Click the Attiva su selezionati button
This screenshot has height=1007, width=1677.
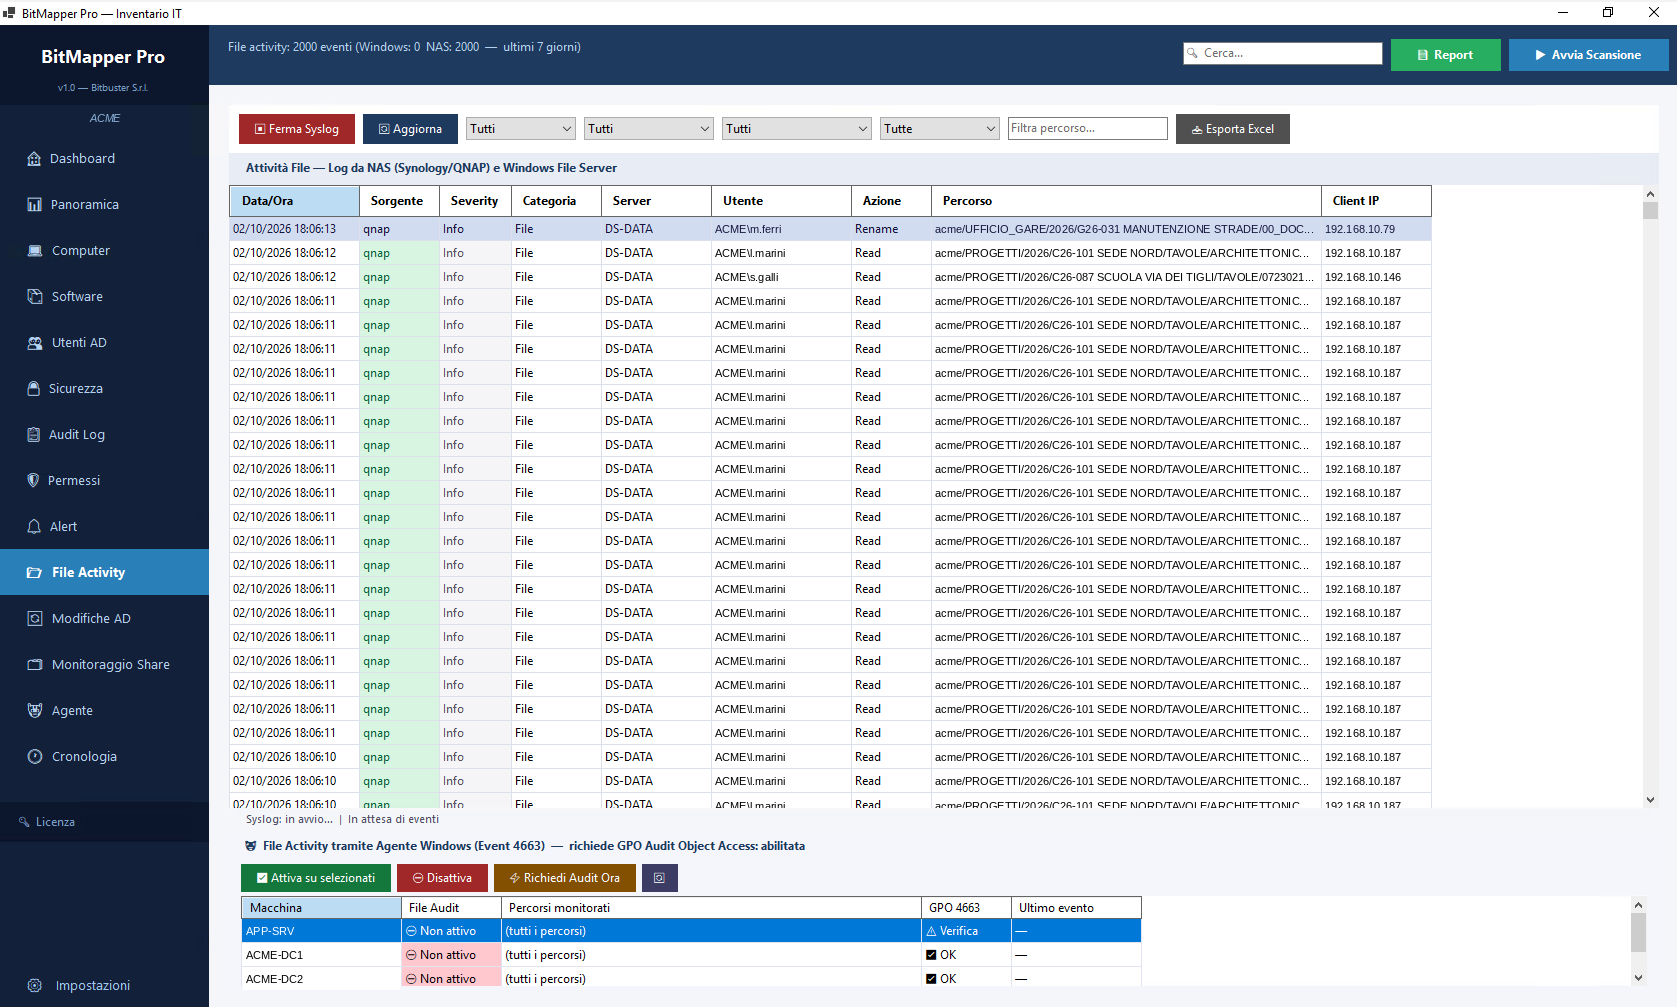tap(315, 878)
